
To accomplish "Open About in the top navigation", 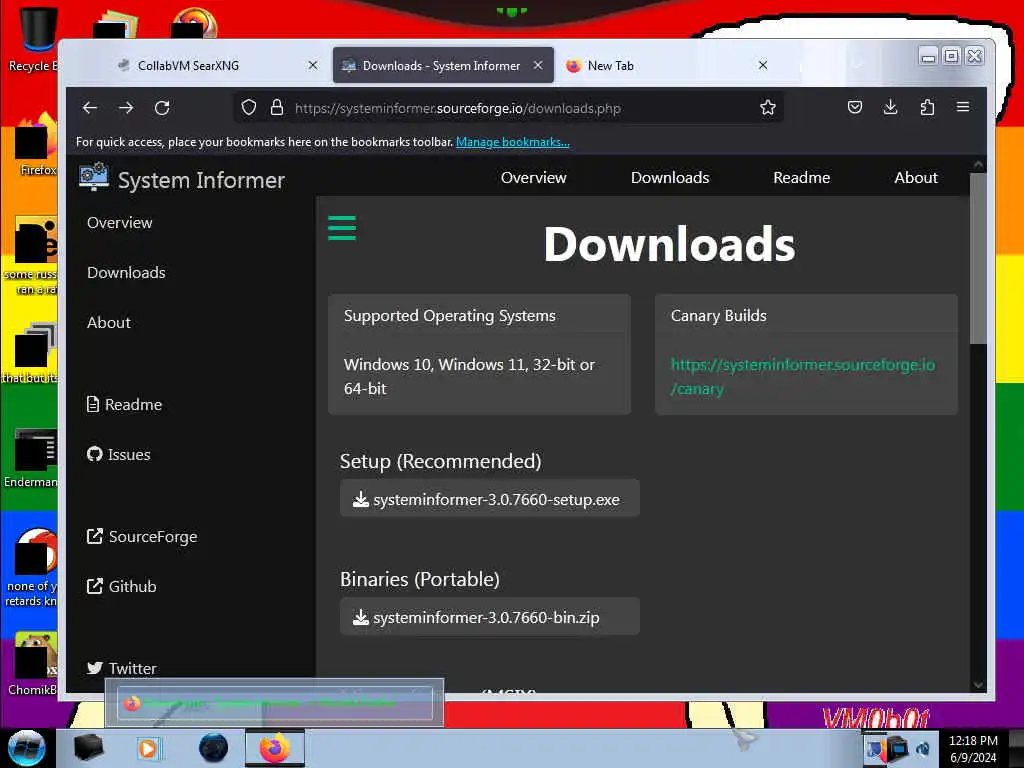I will [916, 178].
